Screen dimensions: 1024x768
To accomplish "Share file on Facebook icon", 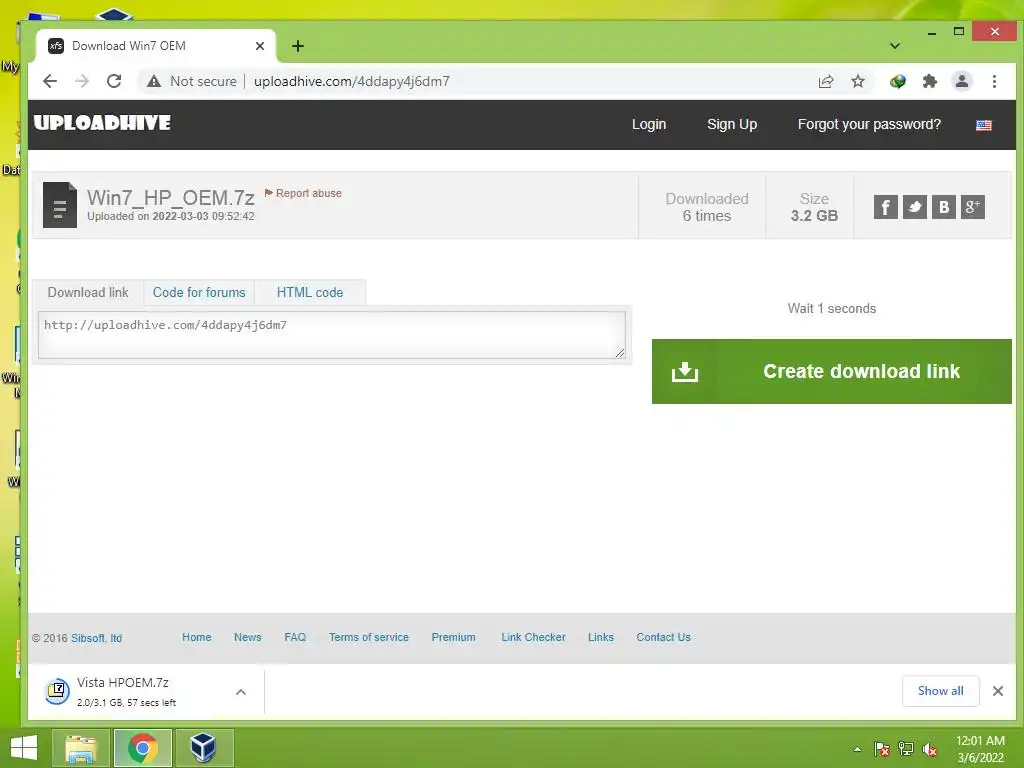I will tap(886, 207).
